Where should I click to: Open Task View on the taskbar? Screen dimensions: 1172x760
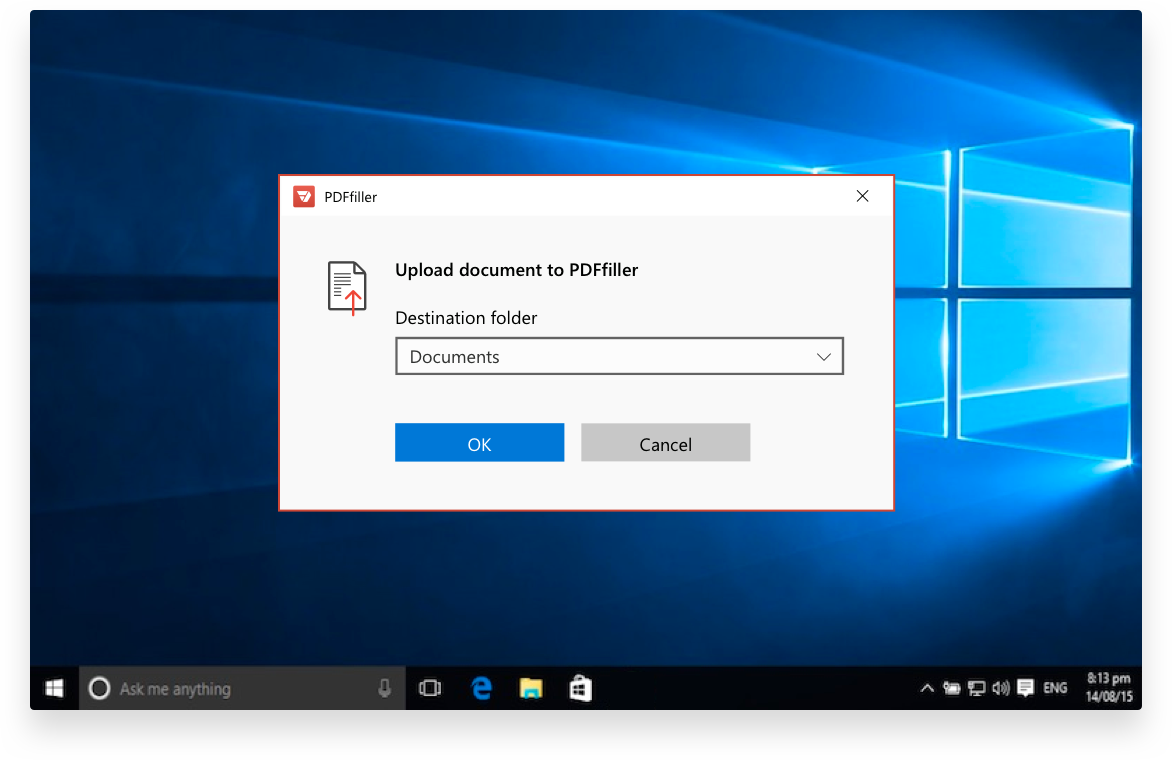pos(430,688)
